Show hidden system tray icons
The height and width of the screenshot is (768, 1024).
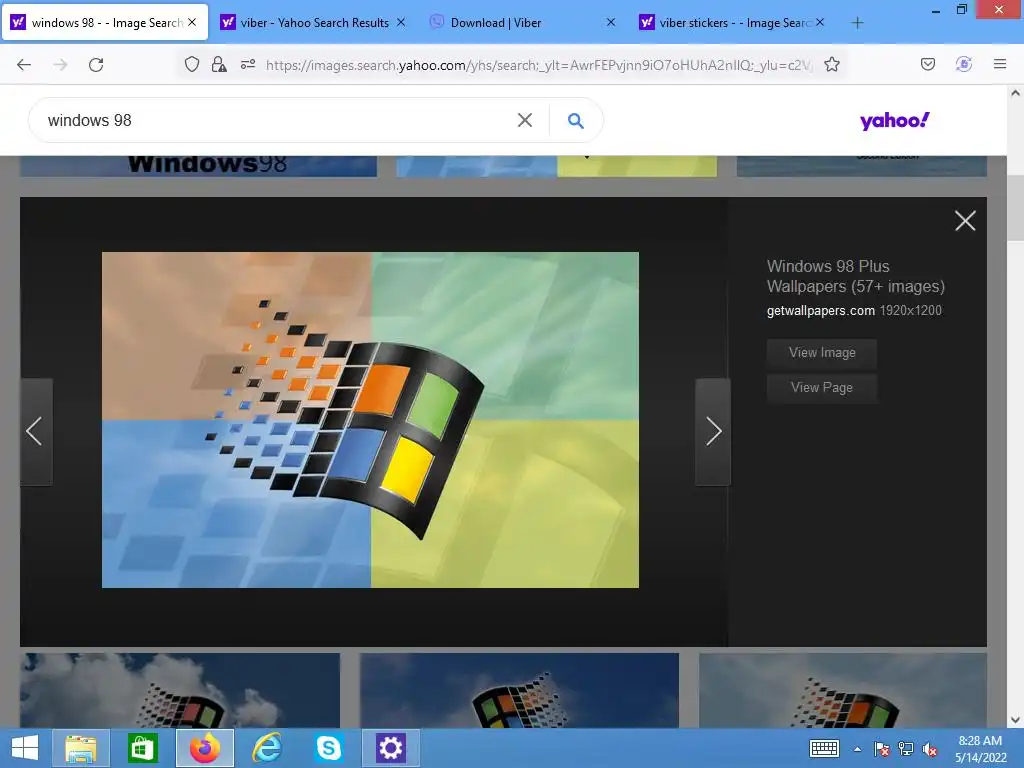point(857,749)
